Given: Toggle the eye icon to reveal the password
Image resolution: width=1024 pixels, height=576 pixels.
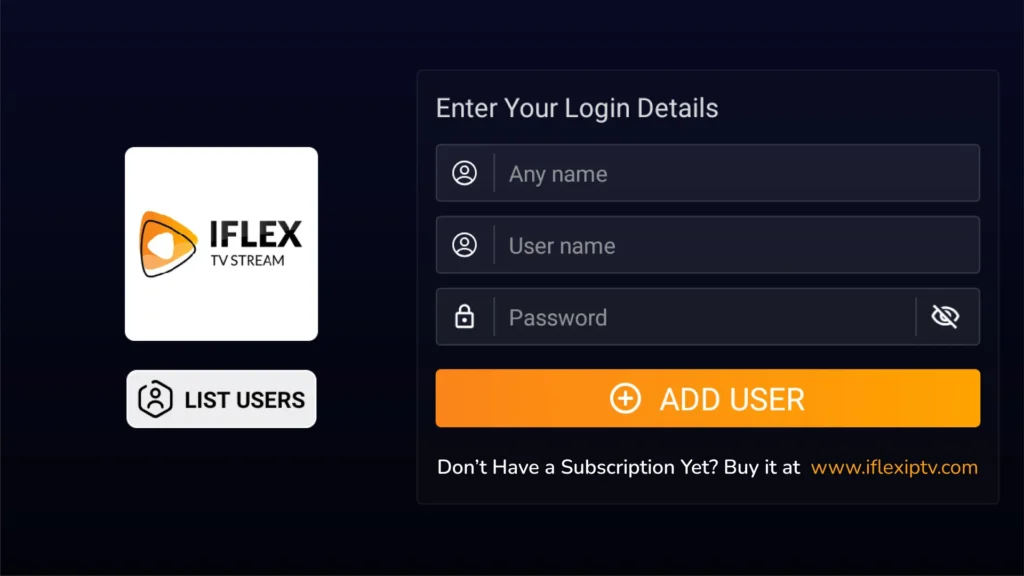Looking at the screenshot, I should (944, 316).
